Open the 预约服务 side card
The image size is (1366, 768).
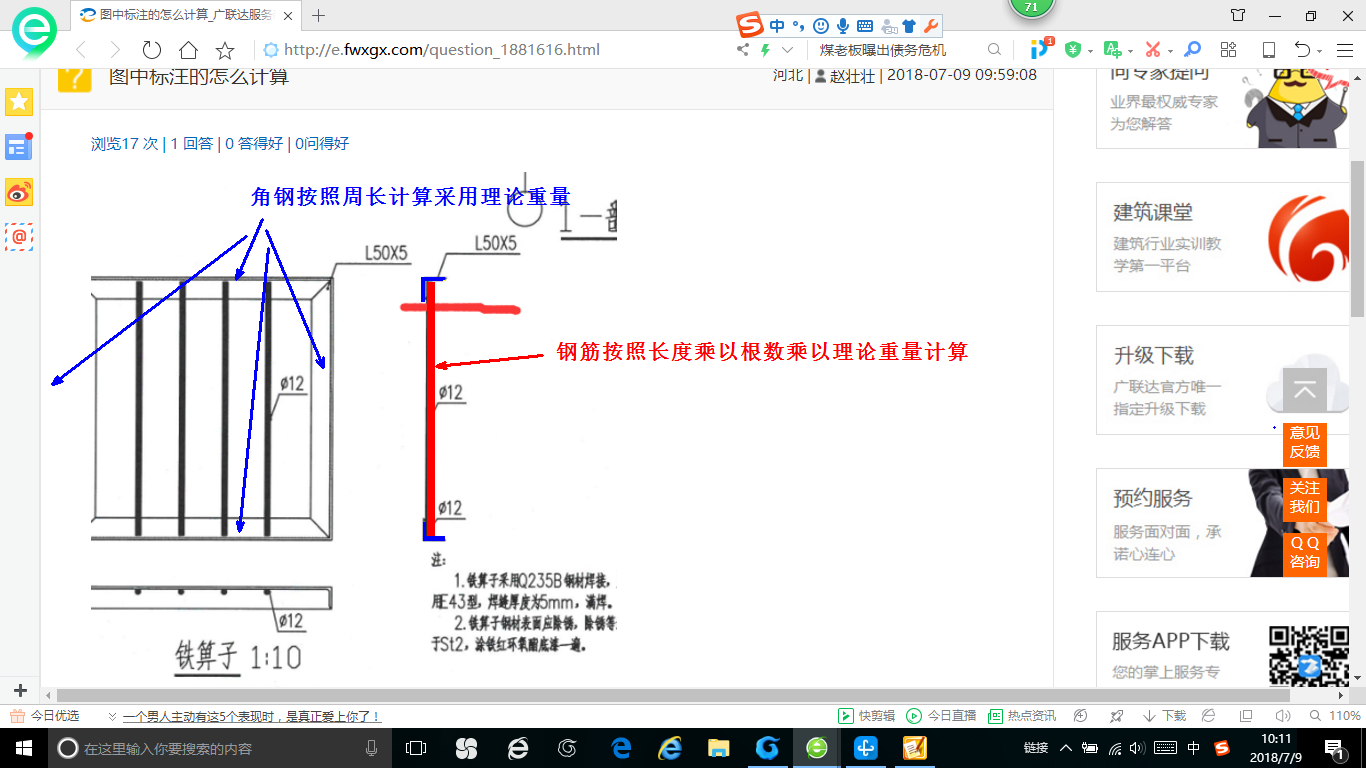1223,523
